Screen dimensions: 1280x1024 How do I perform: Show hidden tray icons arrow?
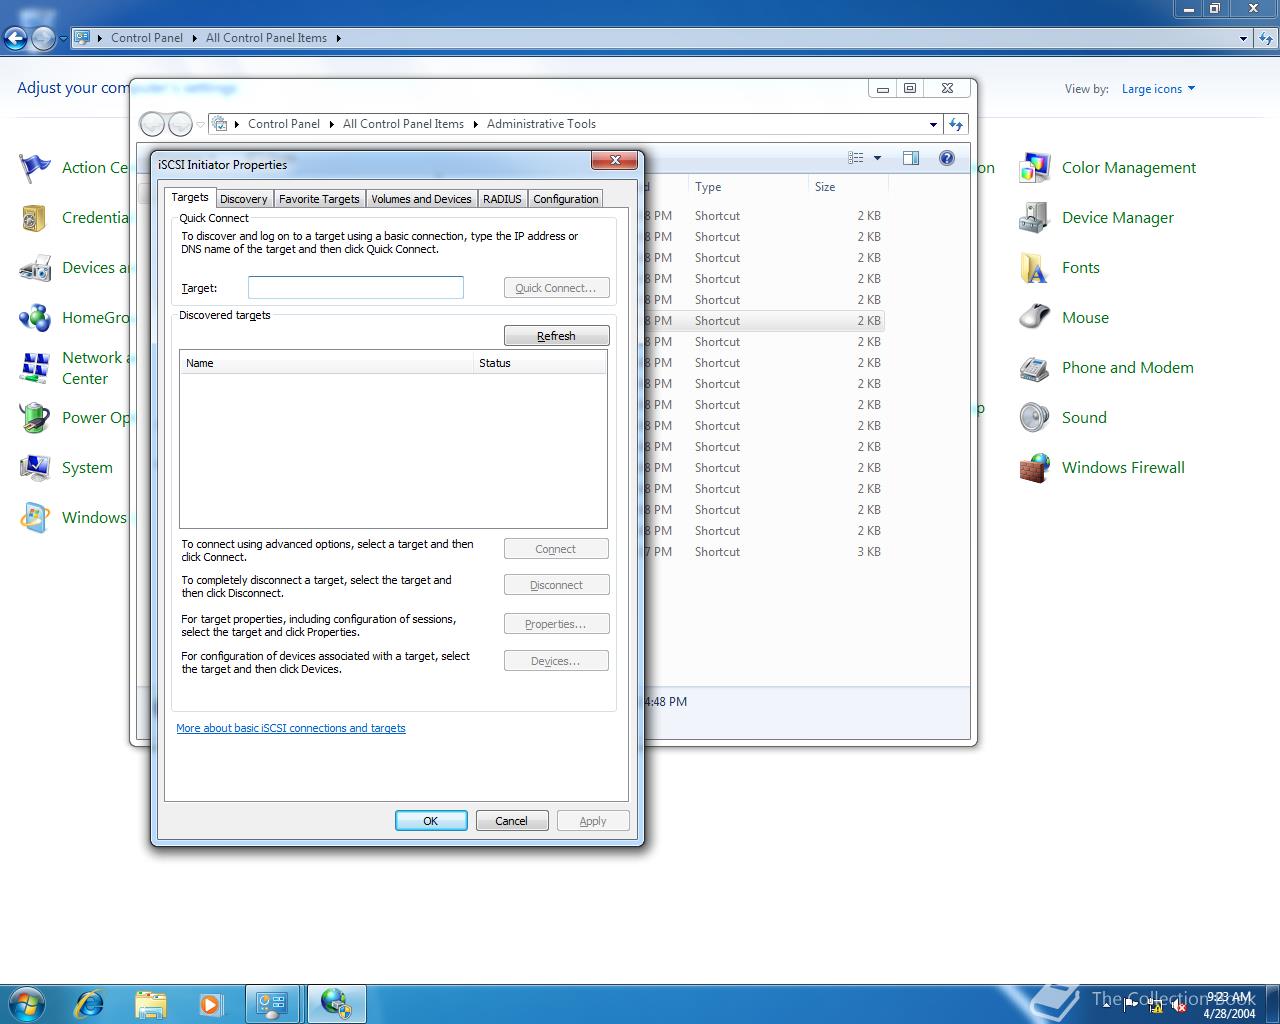(1108, 1006)
